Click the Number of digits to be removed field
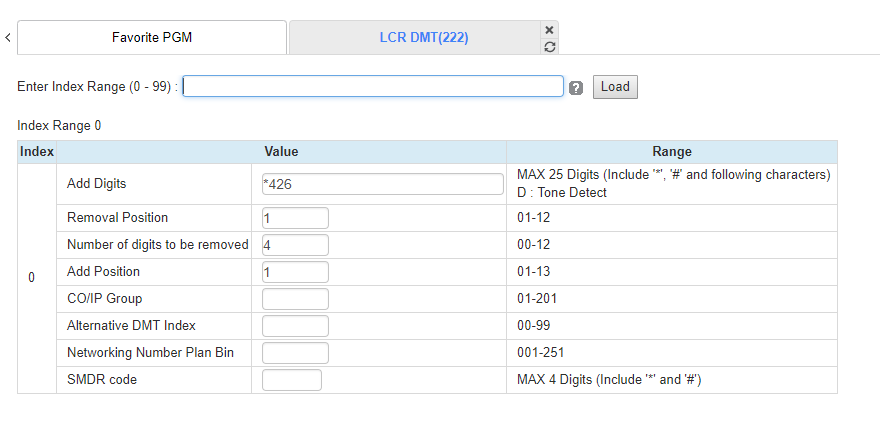The image size is (880, 444). (295, 245)
